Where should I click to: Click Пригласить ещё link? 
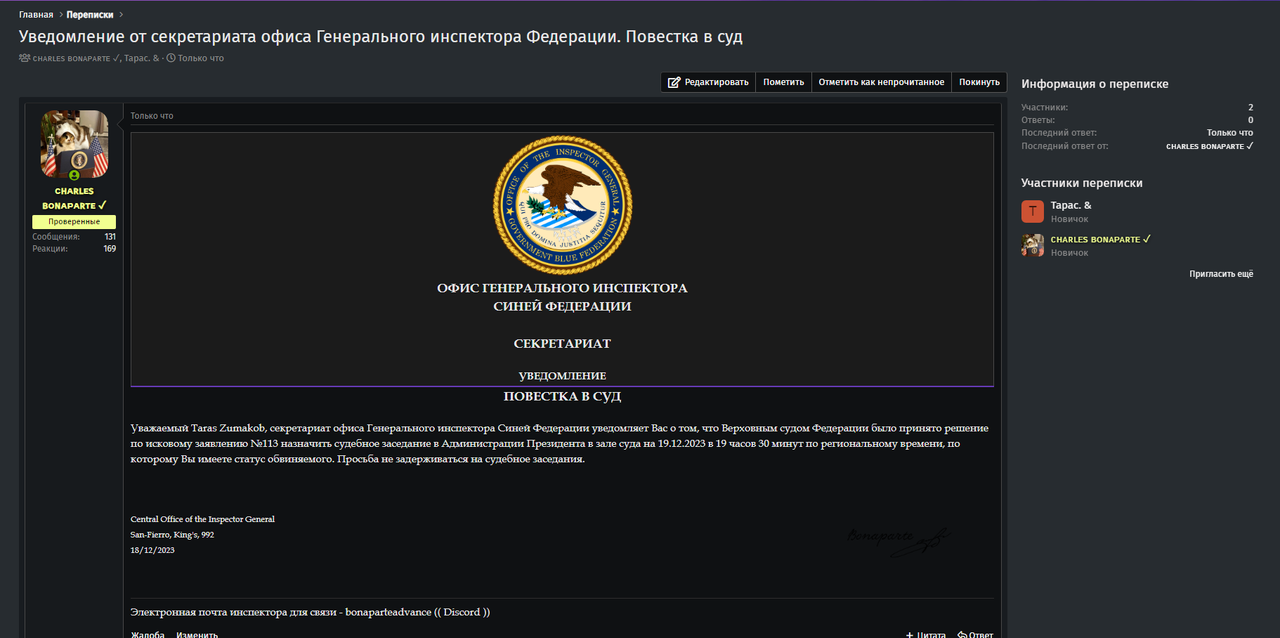[1221, 273]
